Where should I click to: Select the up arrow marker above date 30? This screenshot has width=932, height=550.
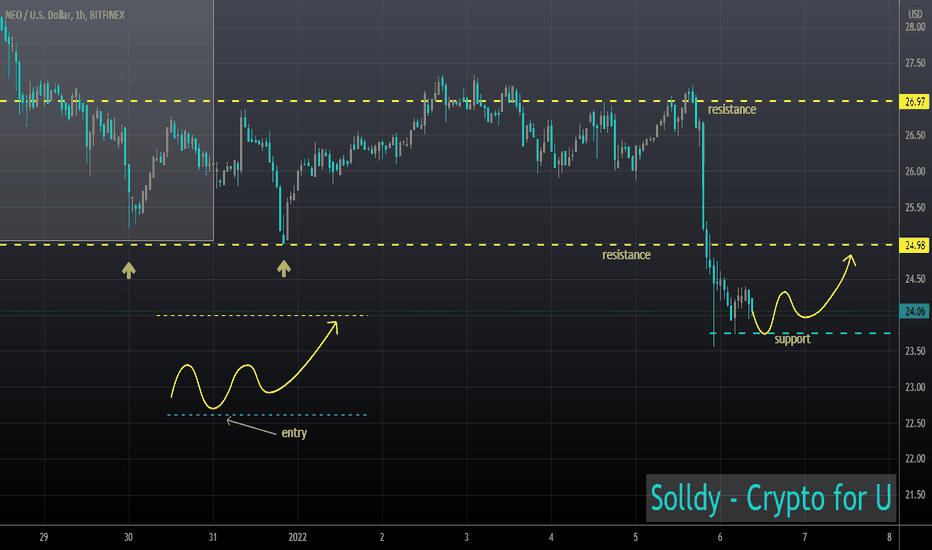click(x=129, y=270)
